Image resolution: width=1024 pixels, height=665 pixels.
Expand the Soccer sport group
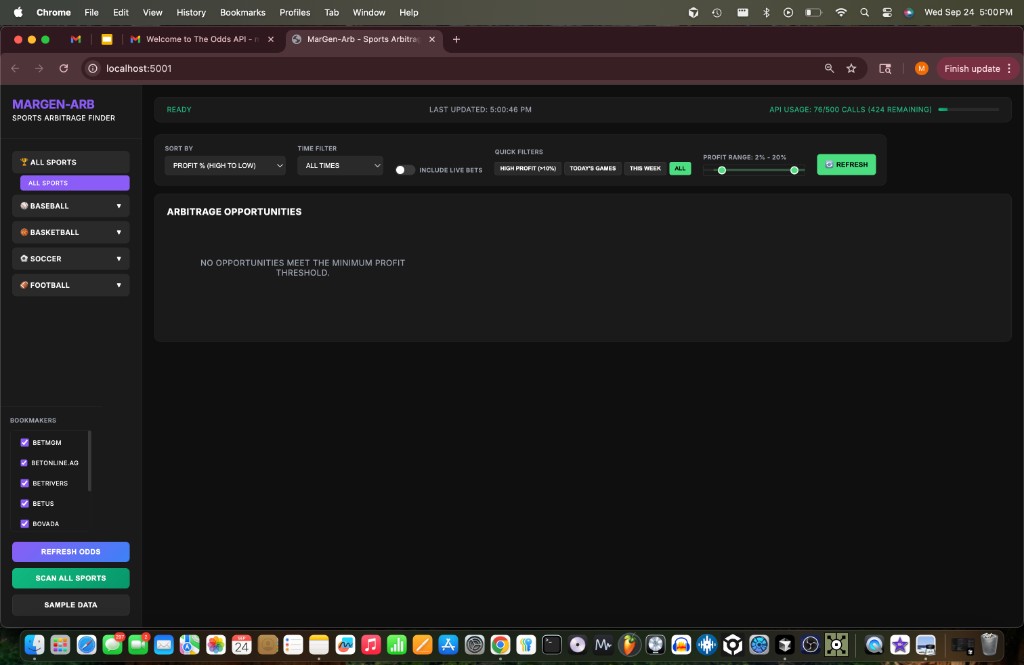point(71,259)
